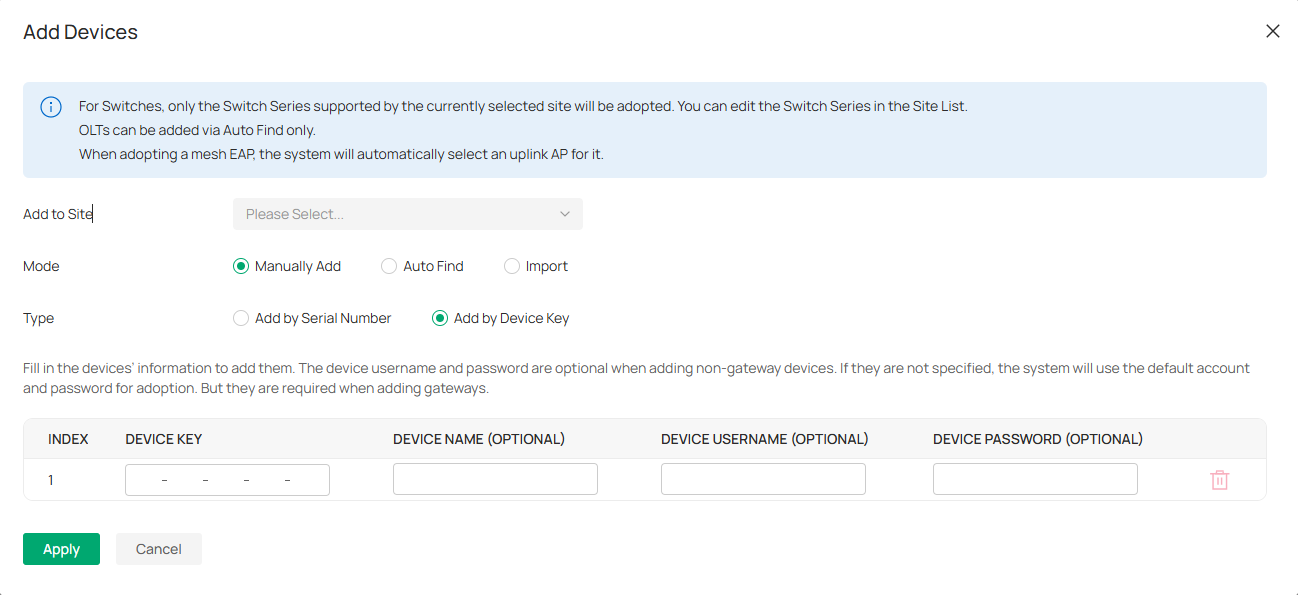
Task: Click the Device Username text box
Action: click(x=763, y=479)
